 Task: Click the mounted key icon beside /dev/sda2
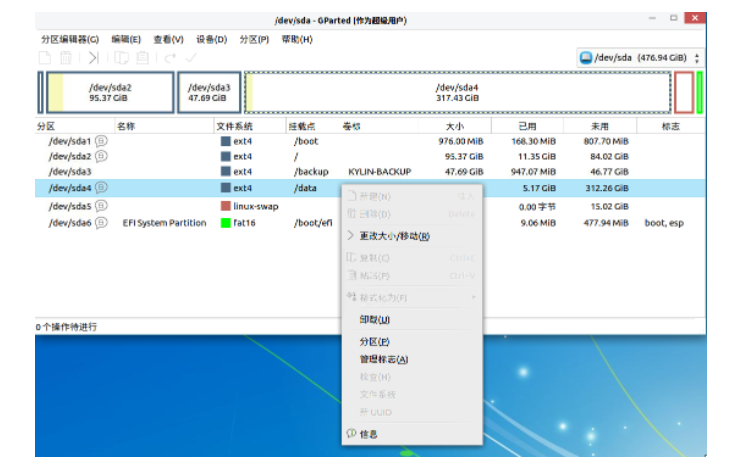101,156
